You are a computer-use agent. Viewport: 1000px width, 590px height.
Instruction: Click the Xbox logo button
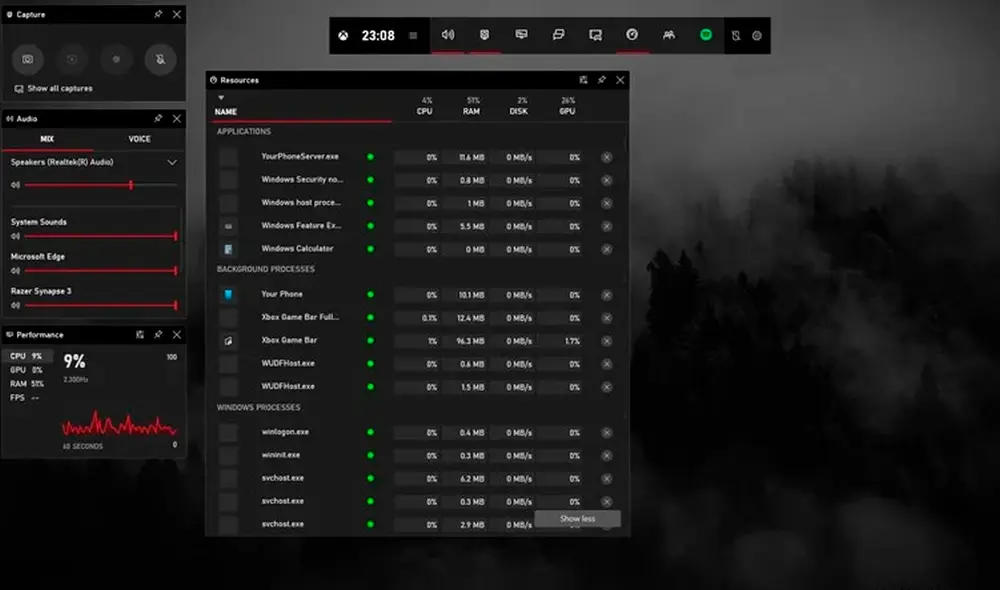pos(343,35)
